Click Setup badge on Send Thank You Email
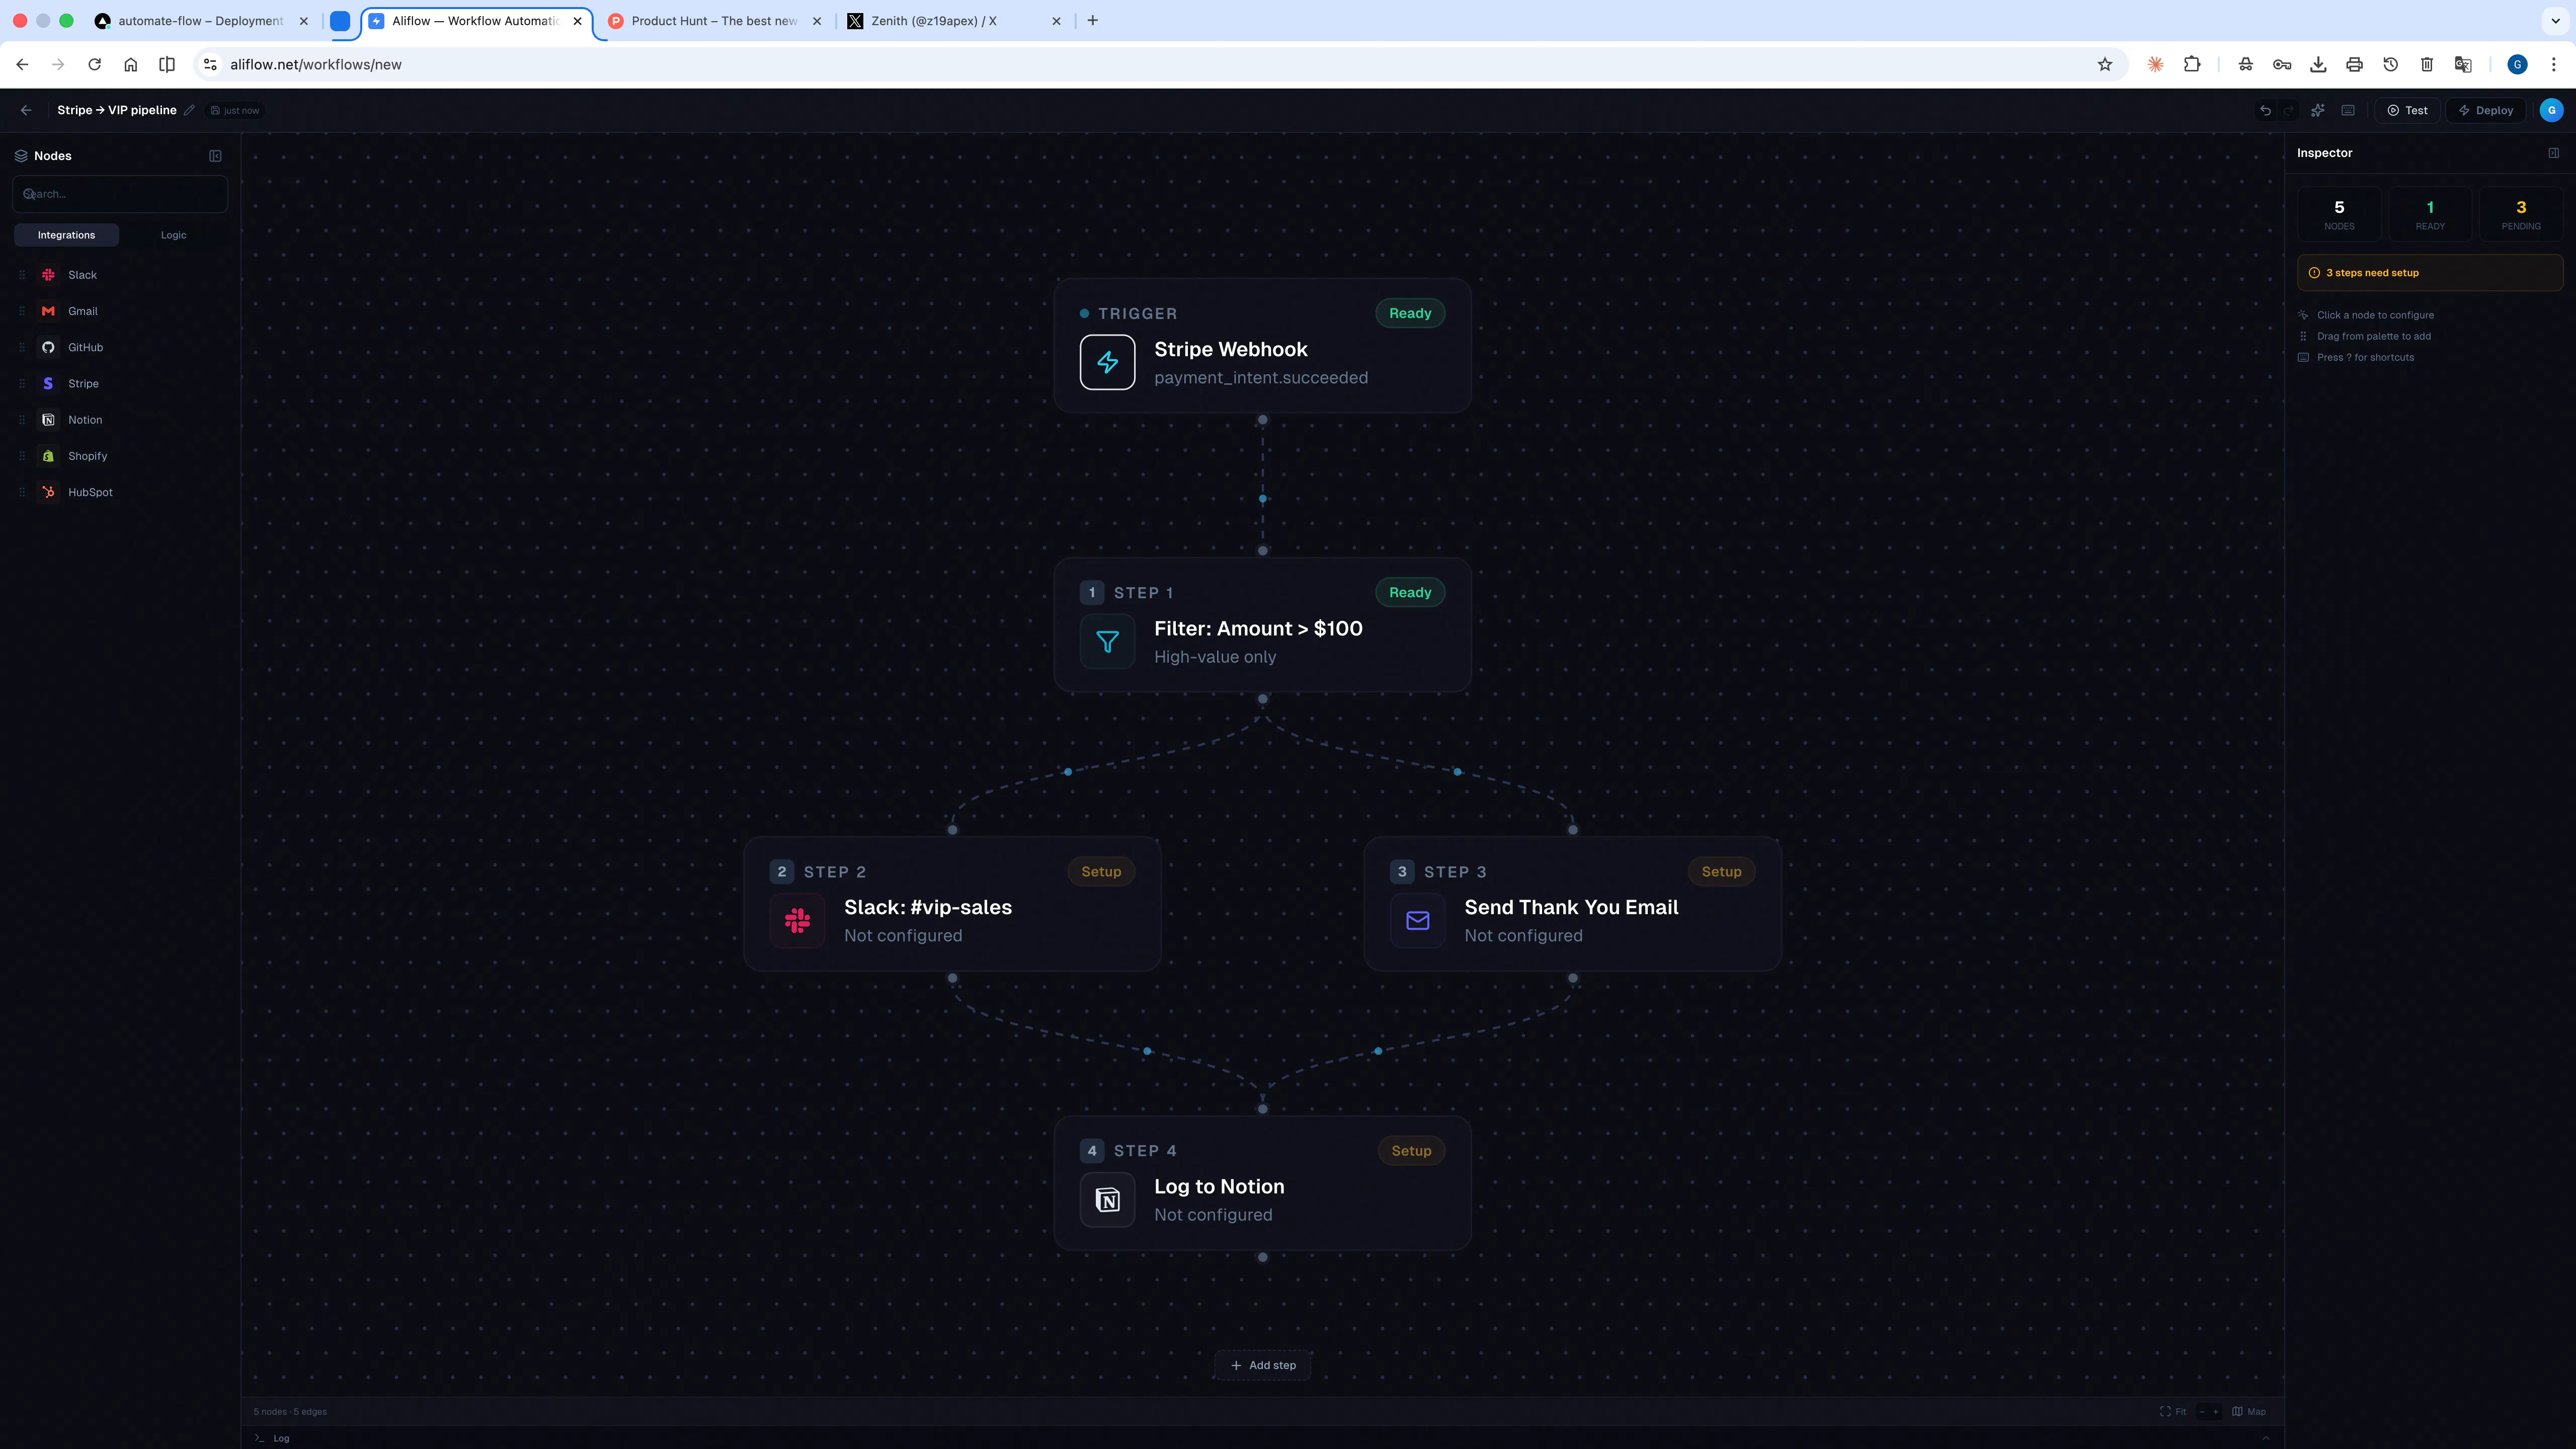2576x1449 pixels. [x=1721, y=871]
